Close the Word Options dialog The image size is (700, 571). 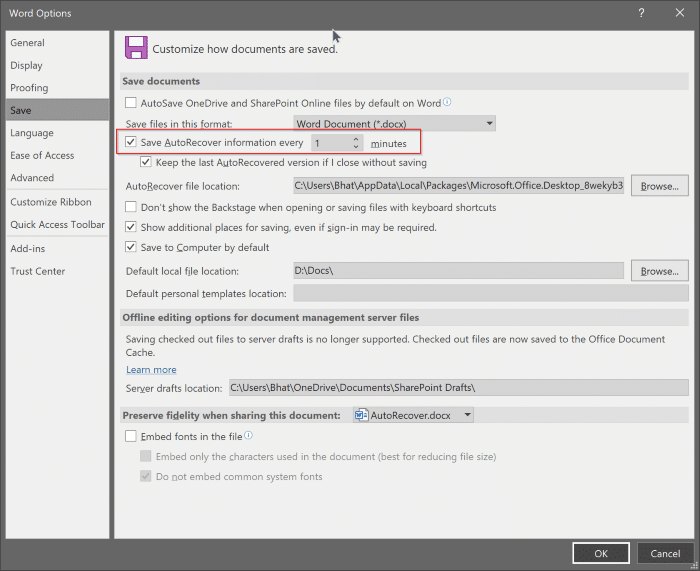(x=679, y=13)
